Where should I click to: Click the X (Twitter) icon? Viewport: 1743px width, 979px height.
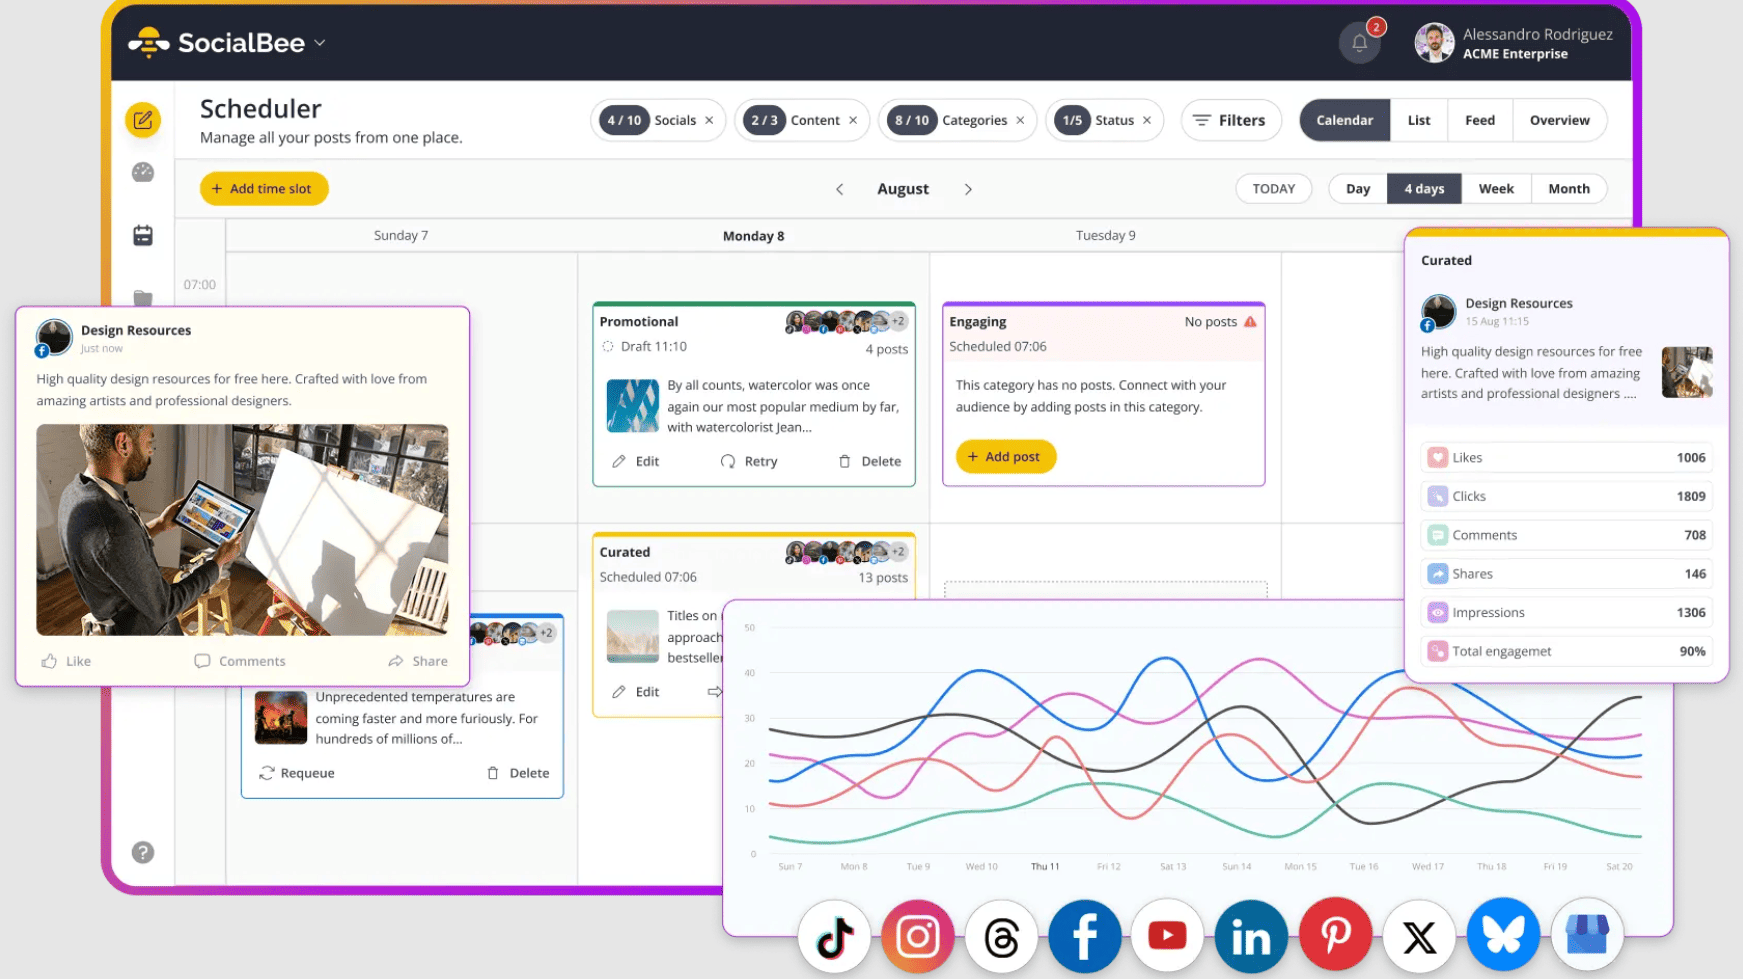[x=1419, y=937]
